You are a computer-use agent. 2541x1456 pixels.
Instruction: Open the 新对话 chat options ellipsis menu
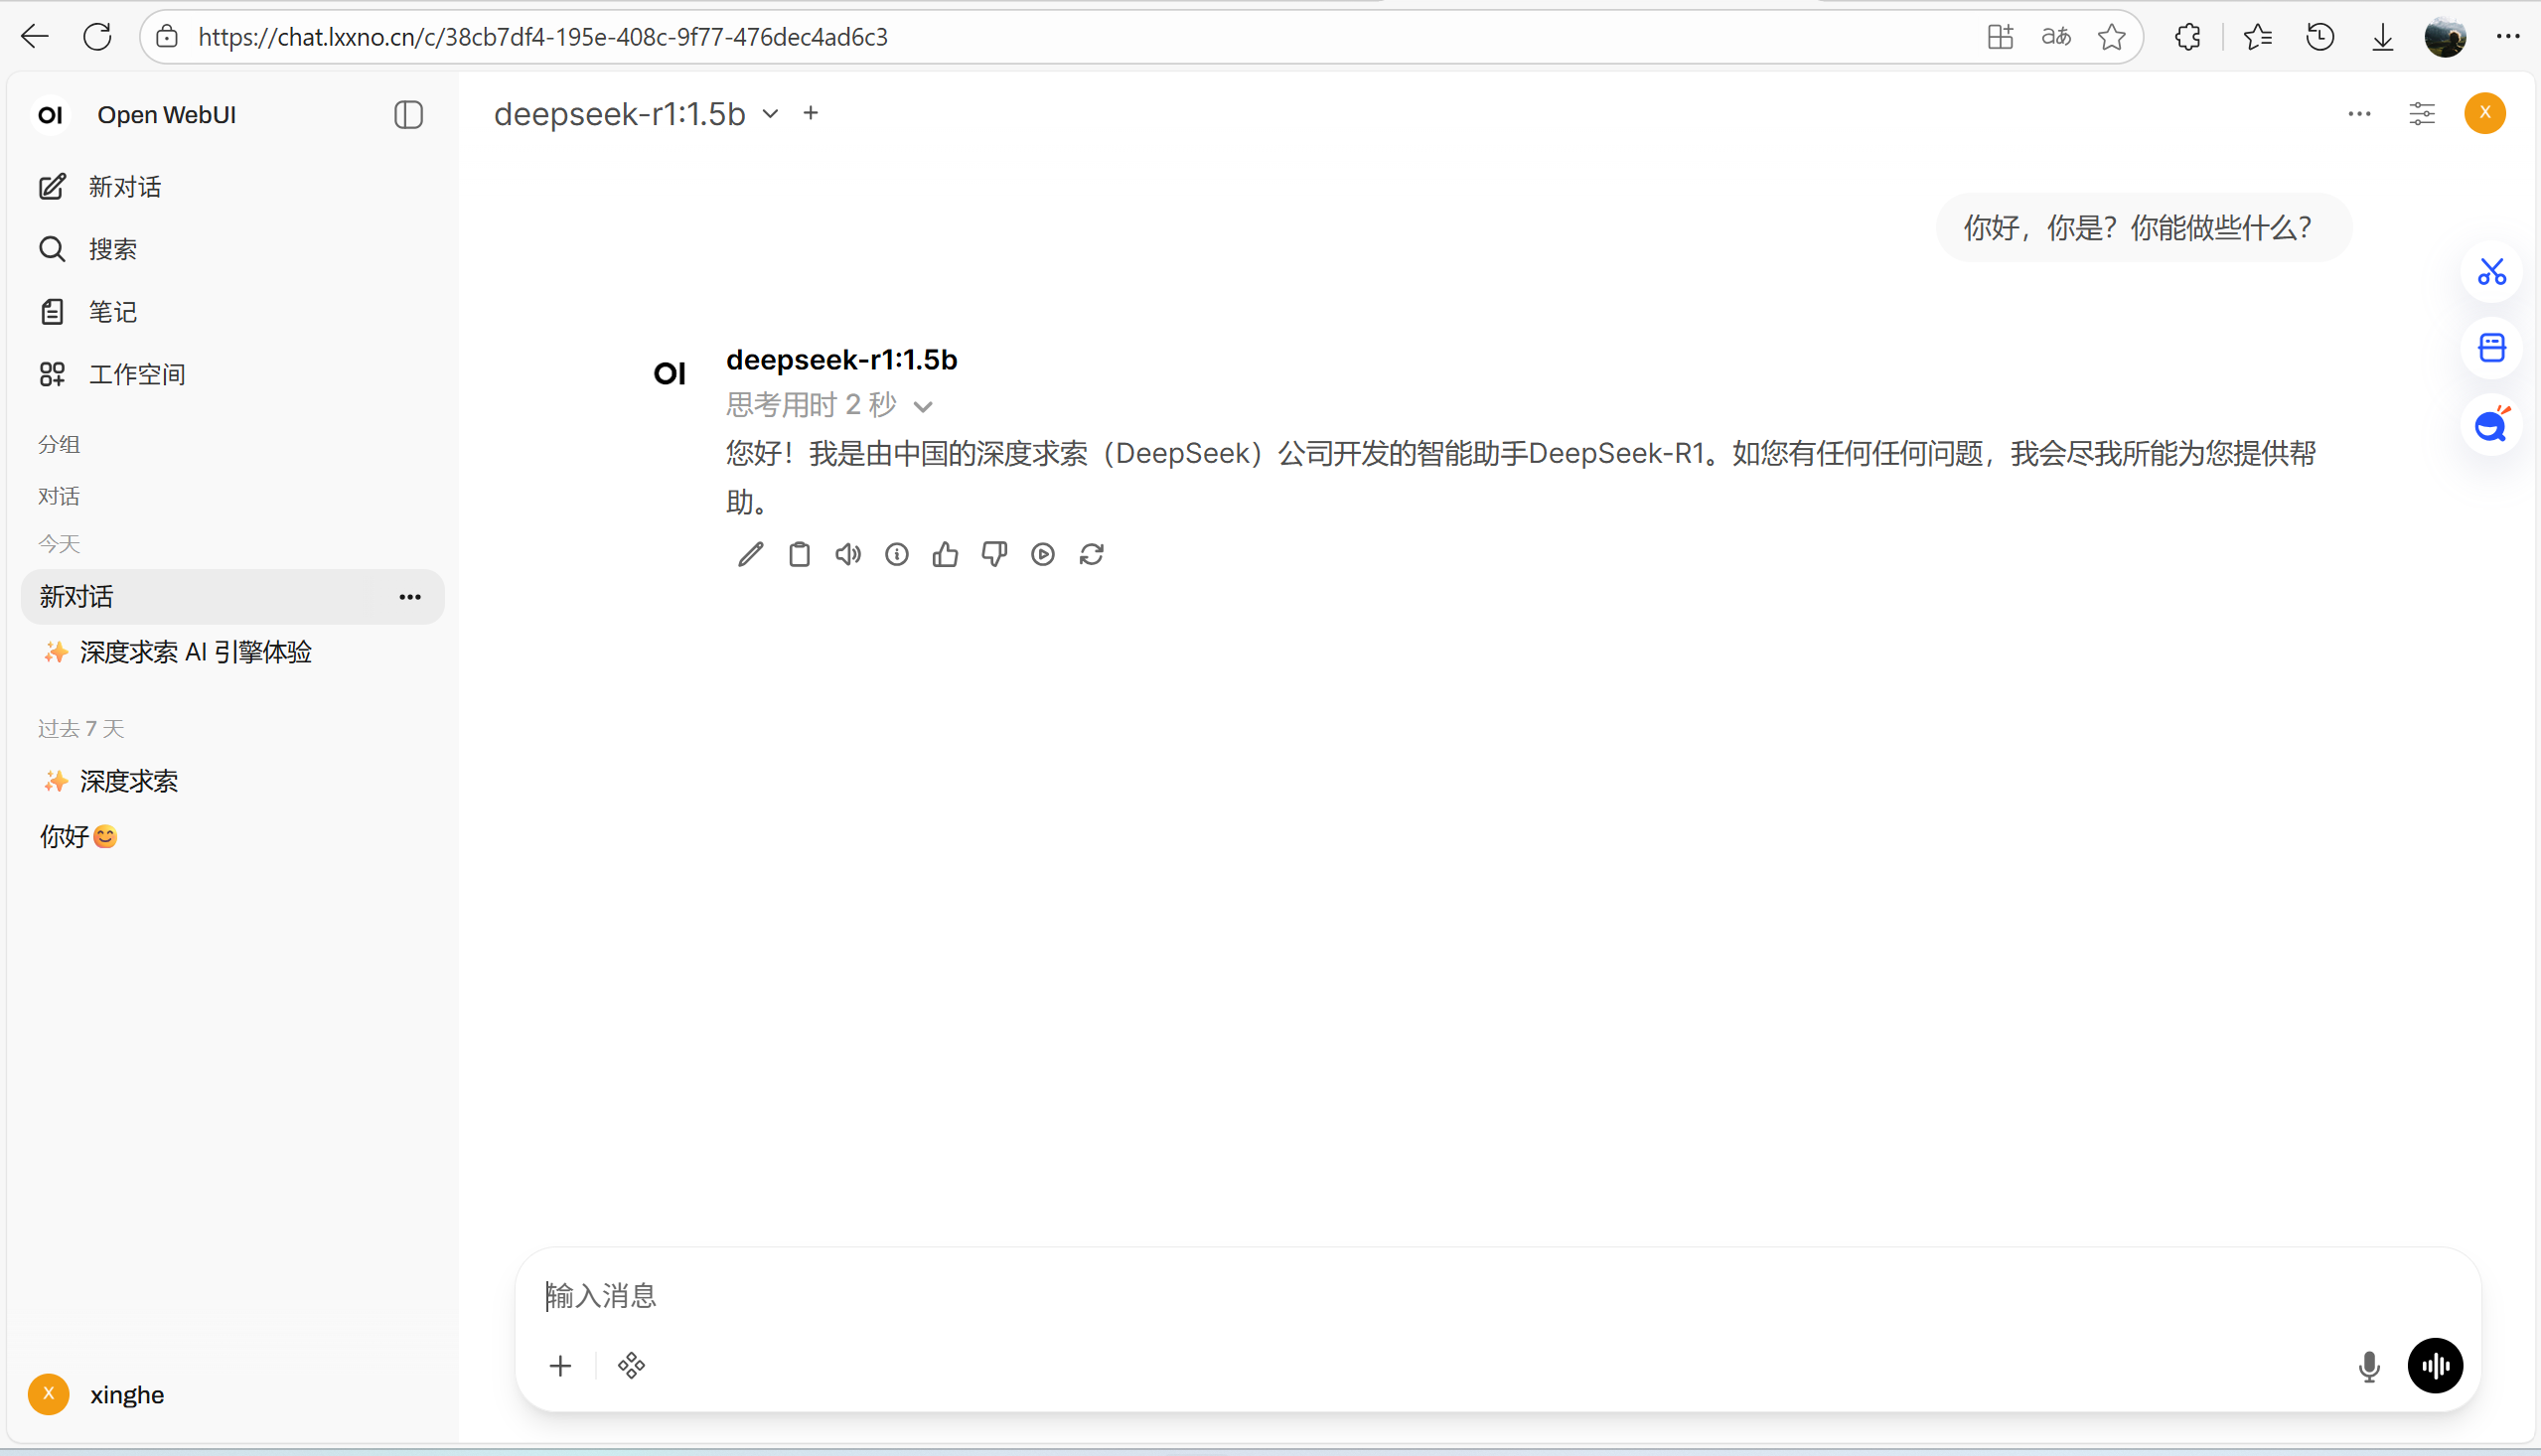[410, 597]
